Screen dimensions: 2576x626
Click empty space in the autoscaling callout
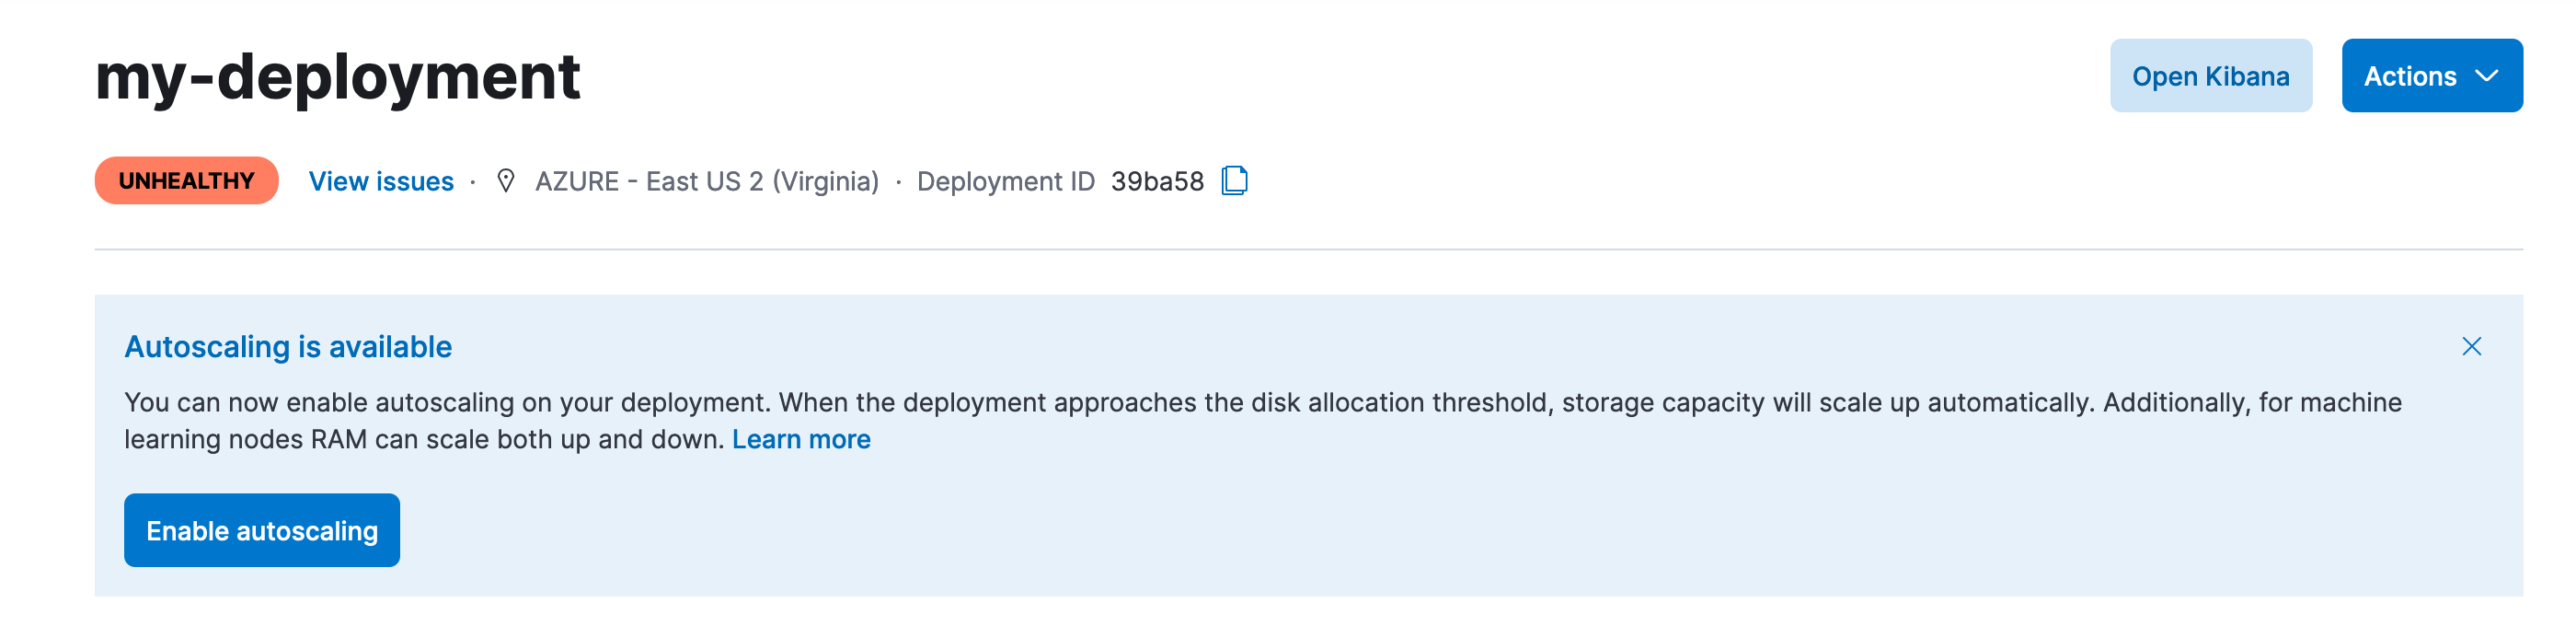[x=1400, y=530]
